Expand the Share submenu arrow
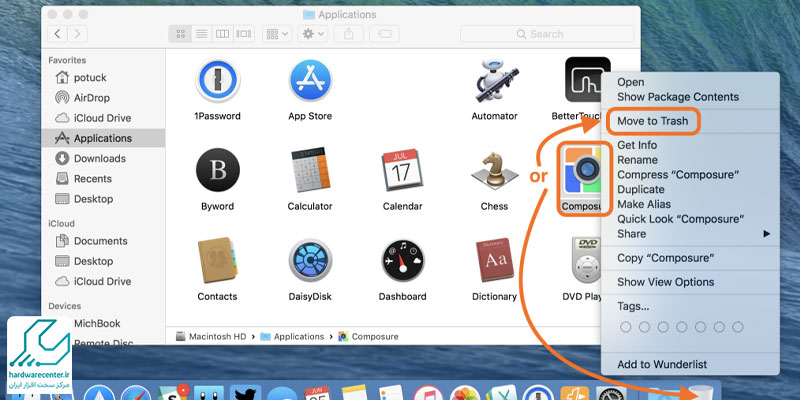 tap(767, 234)
